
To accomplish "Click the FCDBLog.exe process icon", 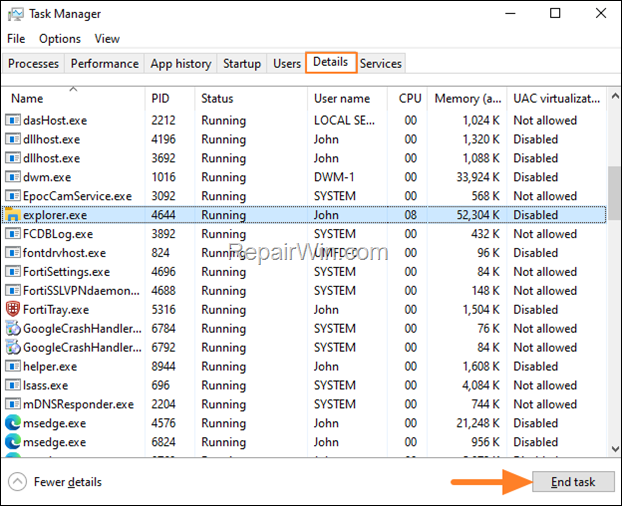I will coord(13,234).
